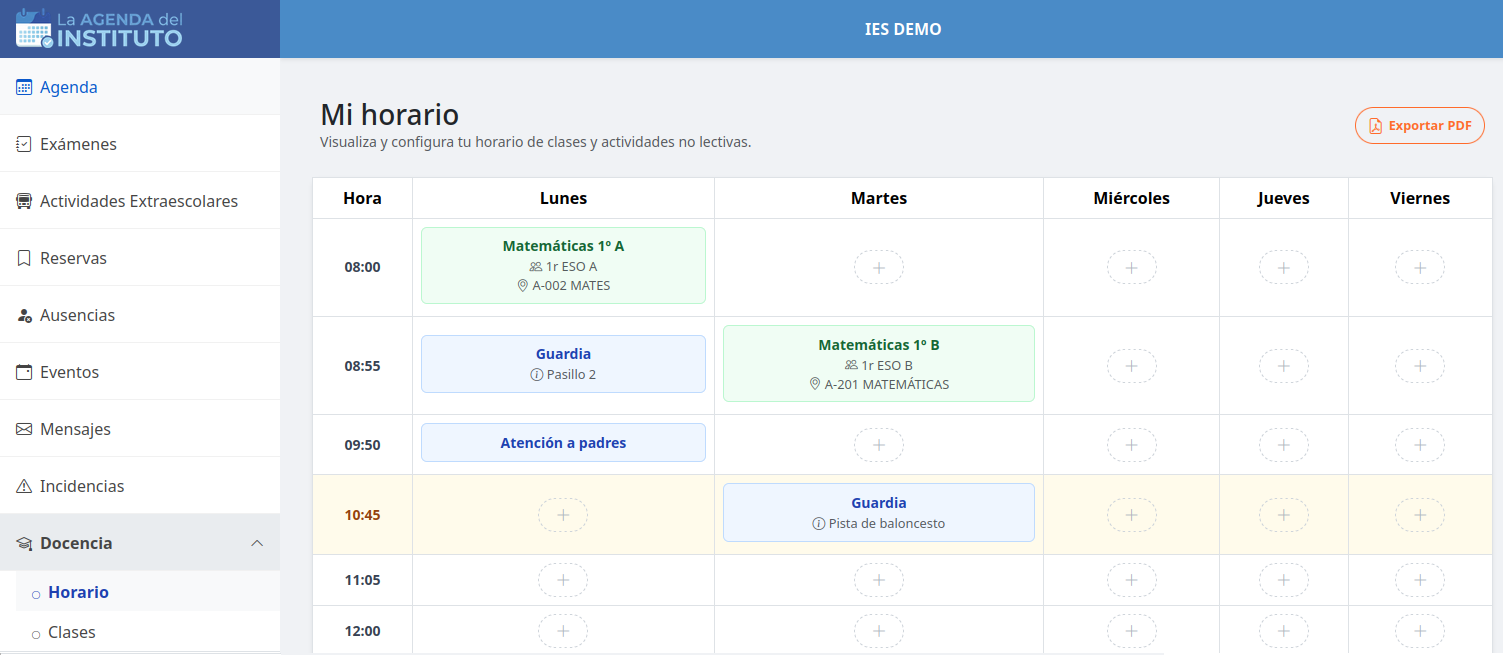Add an activity on Miércoles at 11:05

(1132, 580)
